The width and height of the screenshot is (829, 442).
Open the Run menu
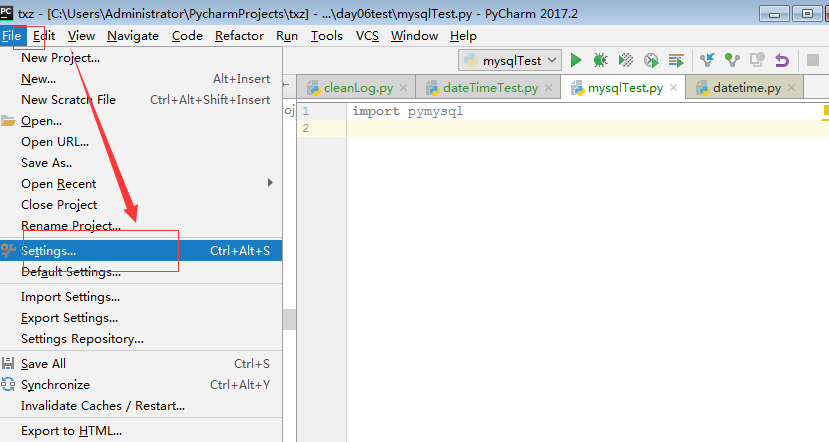click(287, 36)
